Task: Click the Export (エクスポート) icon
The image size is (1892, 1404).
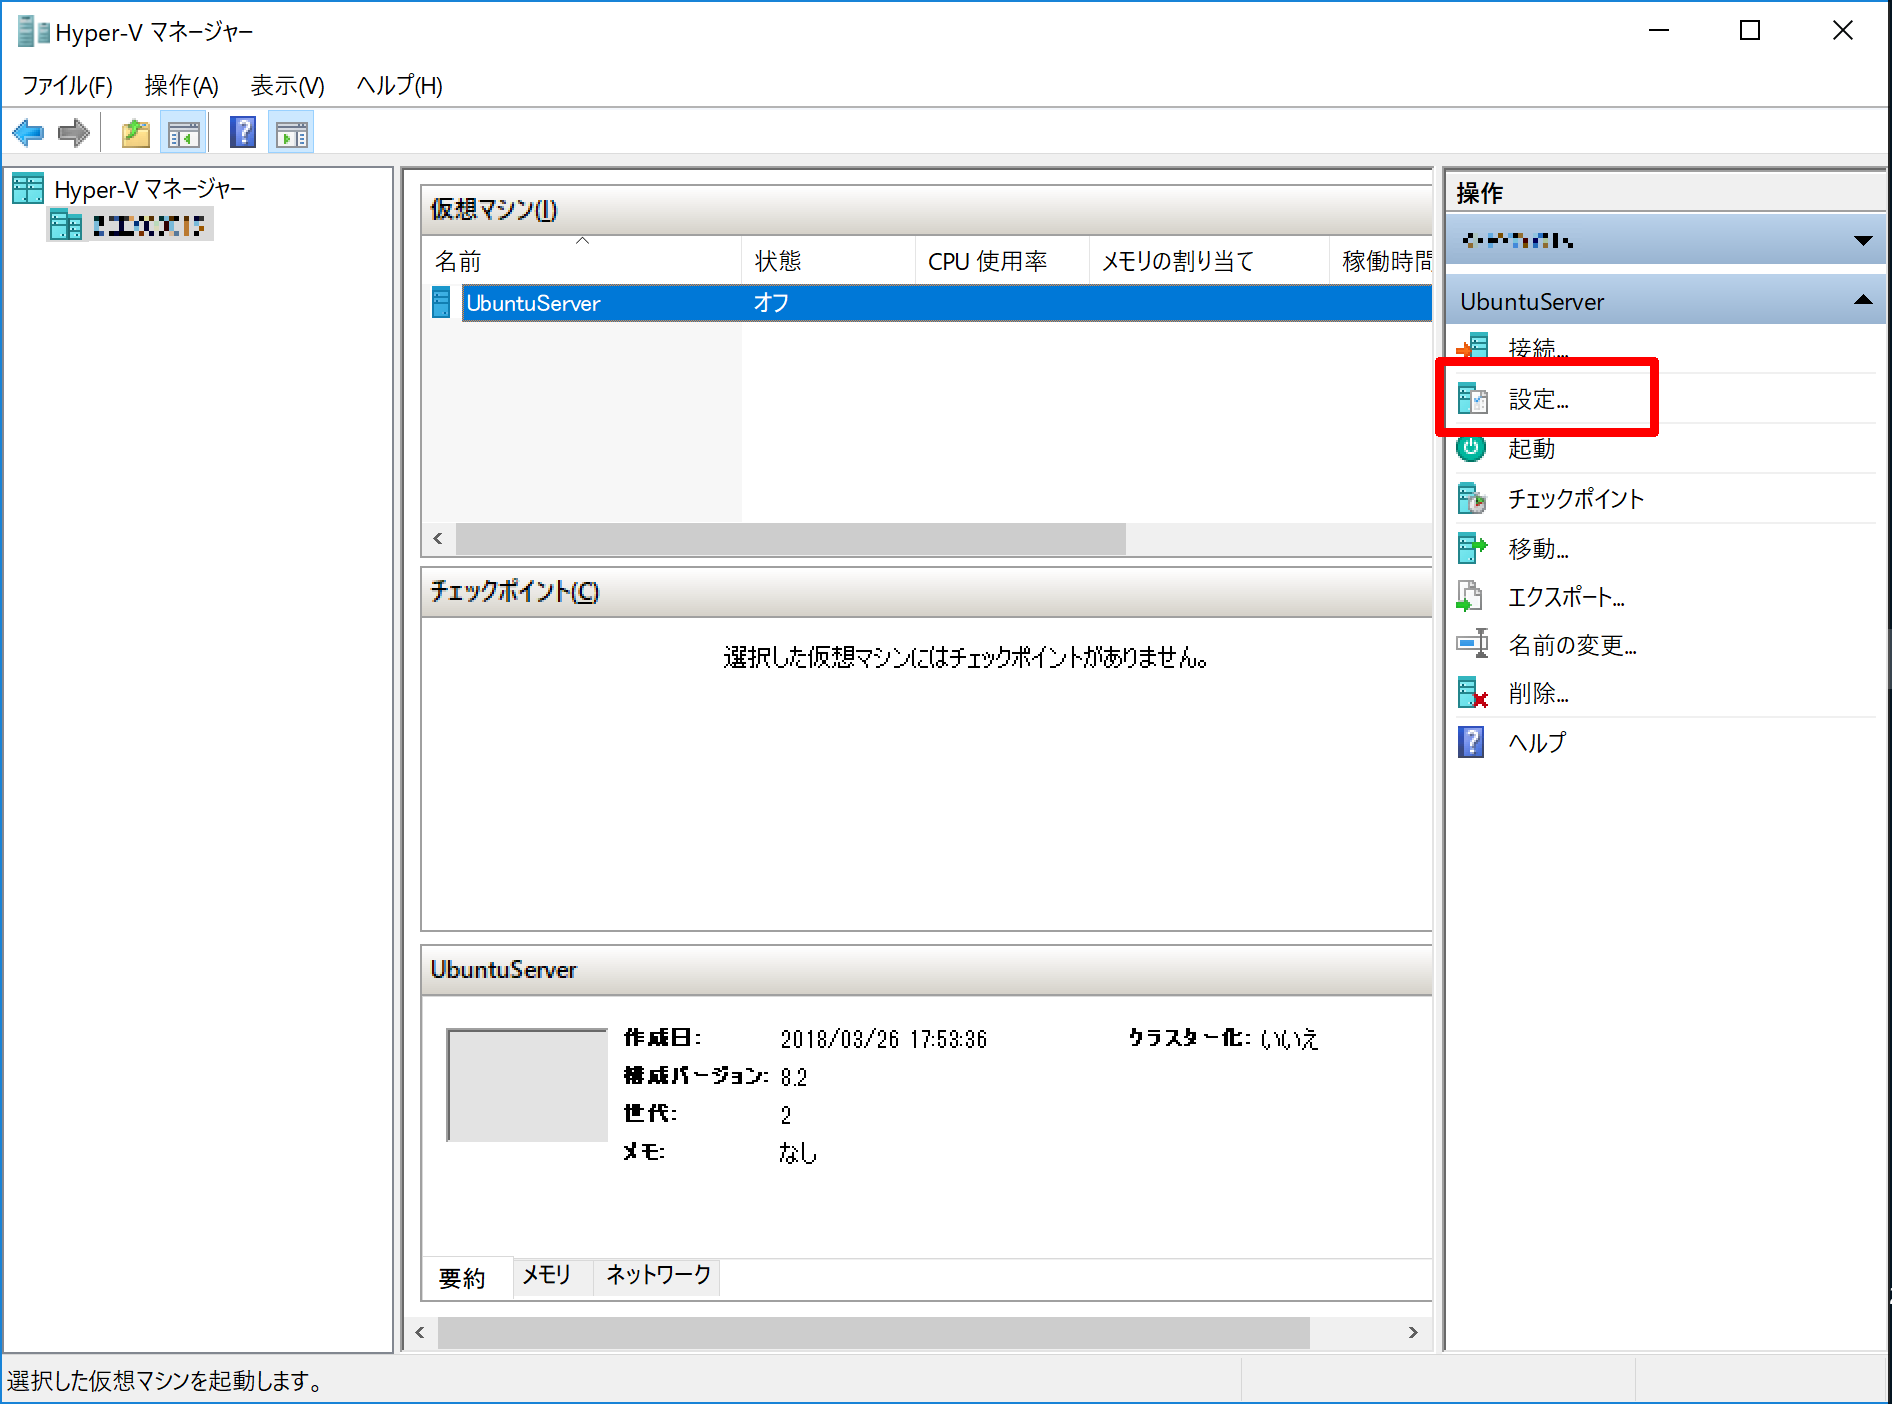Action: point(1470,597)
